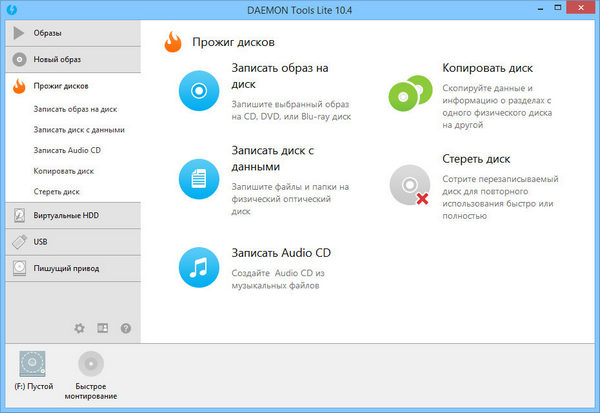The width and height of the screenshot is (600, 413).
Task: Click the green discs 'Копировать диск' icon
Action: tap(408, 92)
